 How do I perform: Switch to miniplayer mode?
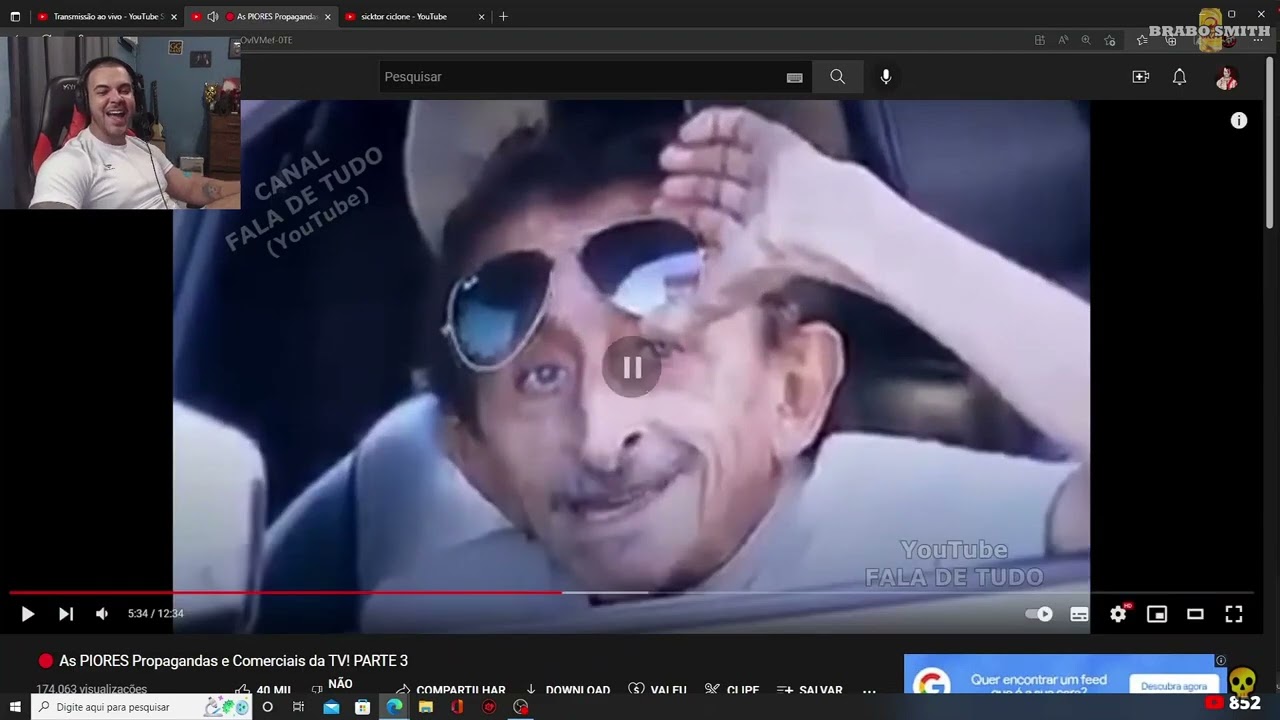(1157, 614)
